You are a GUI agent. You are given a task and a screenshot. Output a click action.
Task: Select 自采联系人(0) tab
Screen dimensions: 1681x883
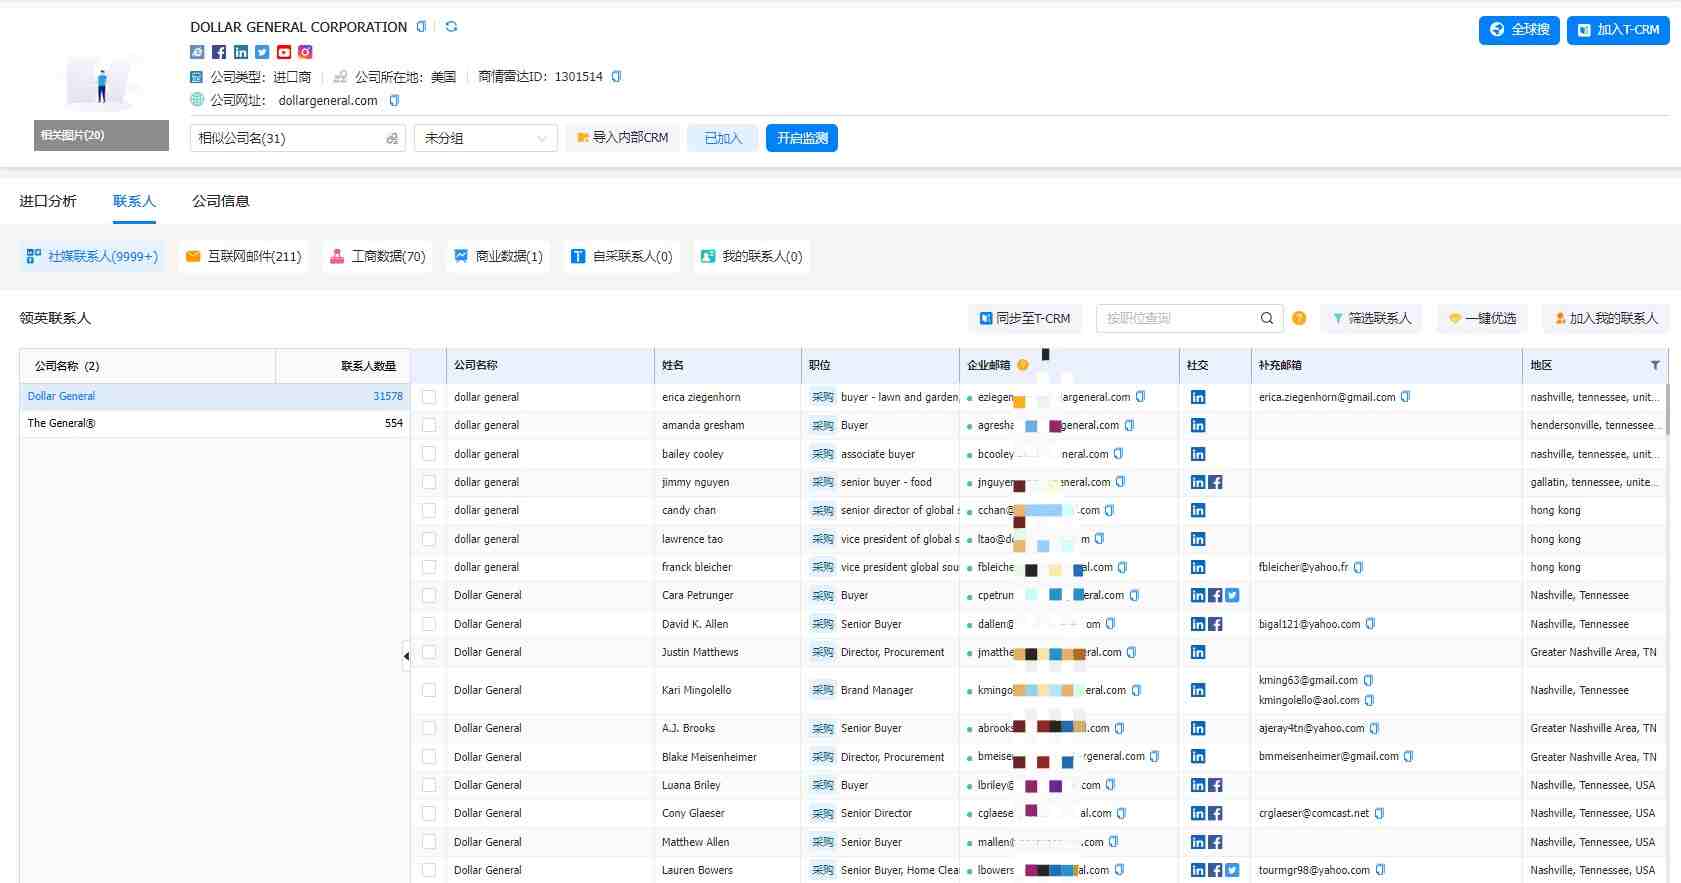tap(622, 256)
